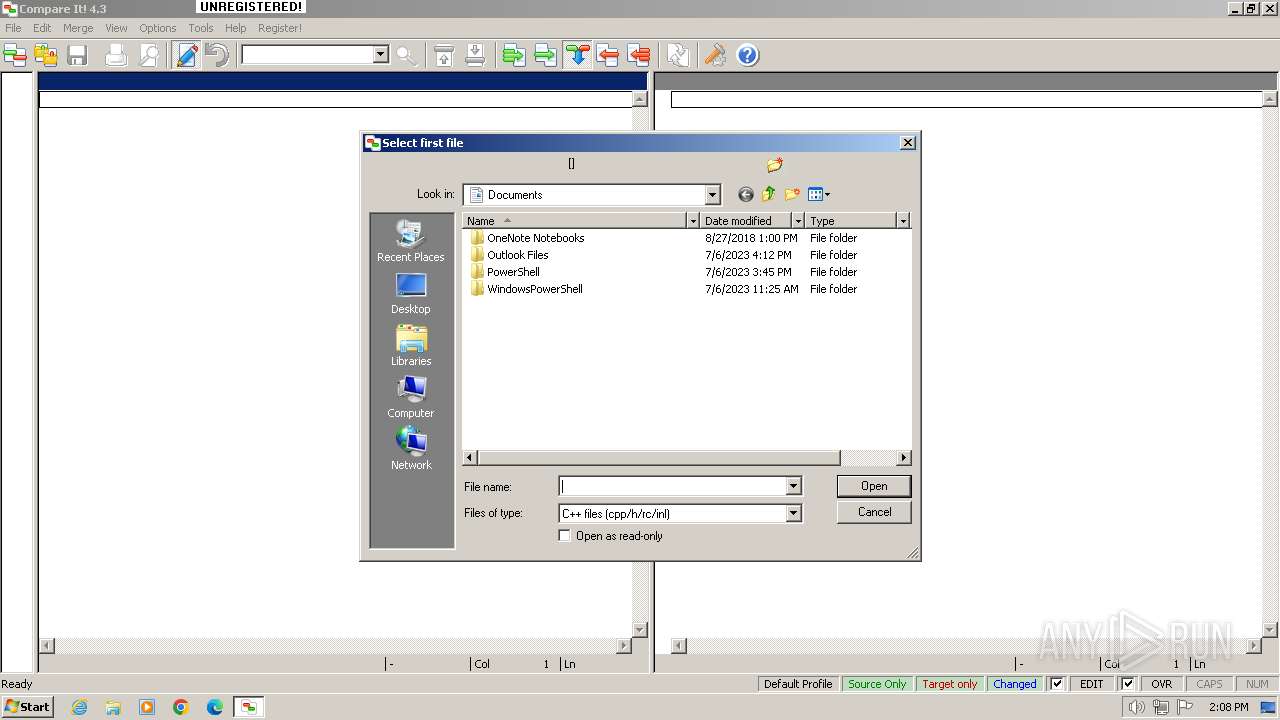The width and height of the screenshot is (1280, 720).
Task: Expand the Look in Documents dropdown
Action: coord(712,195)
